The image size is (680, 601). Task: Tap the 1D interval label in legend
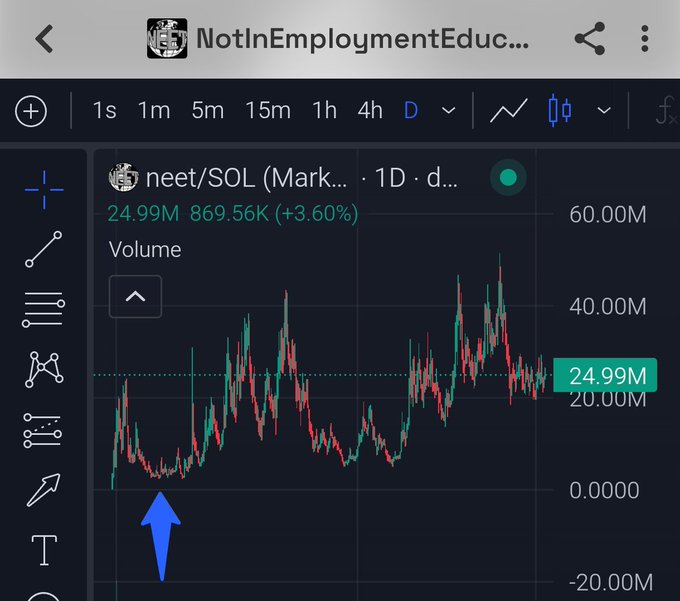(x=390, y=178)
